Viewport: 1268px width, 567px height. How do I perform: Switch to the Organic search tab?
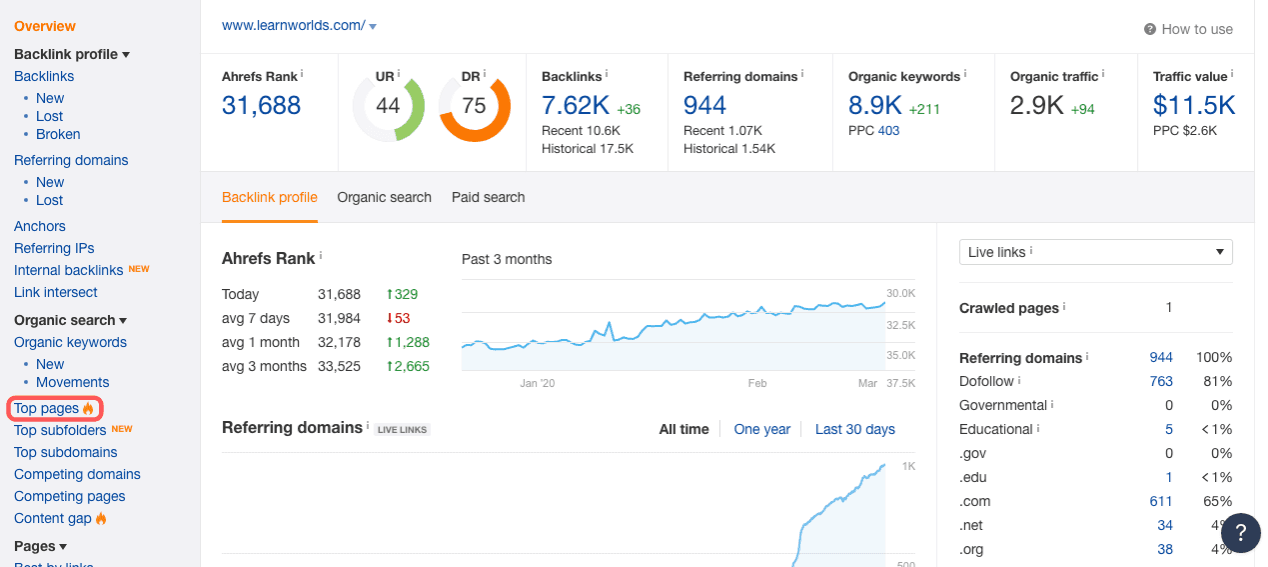pos(384,197)
